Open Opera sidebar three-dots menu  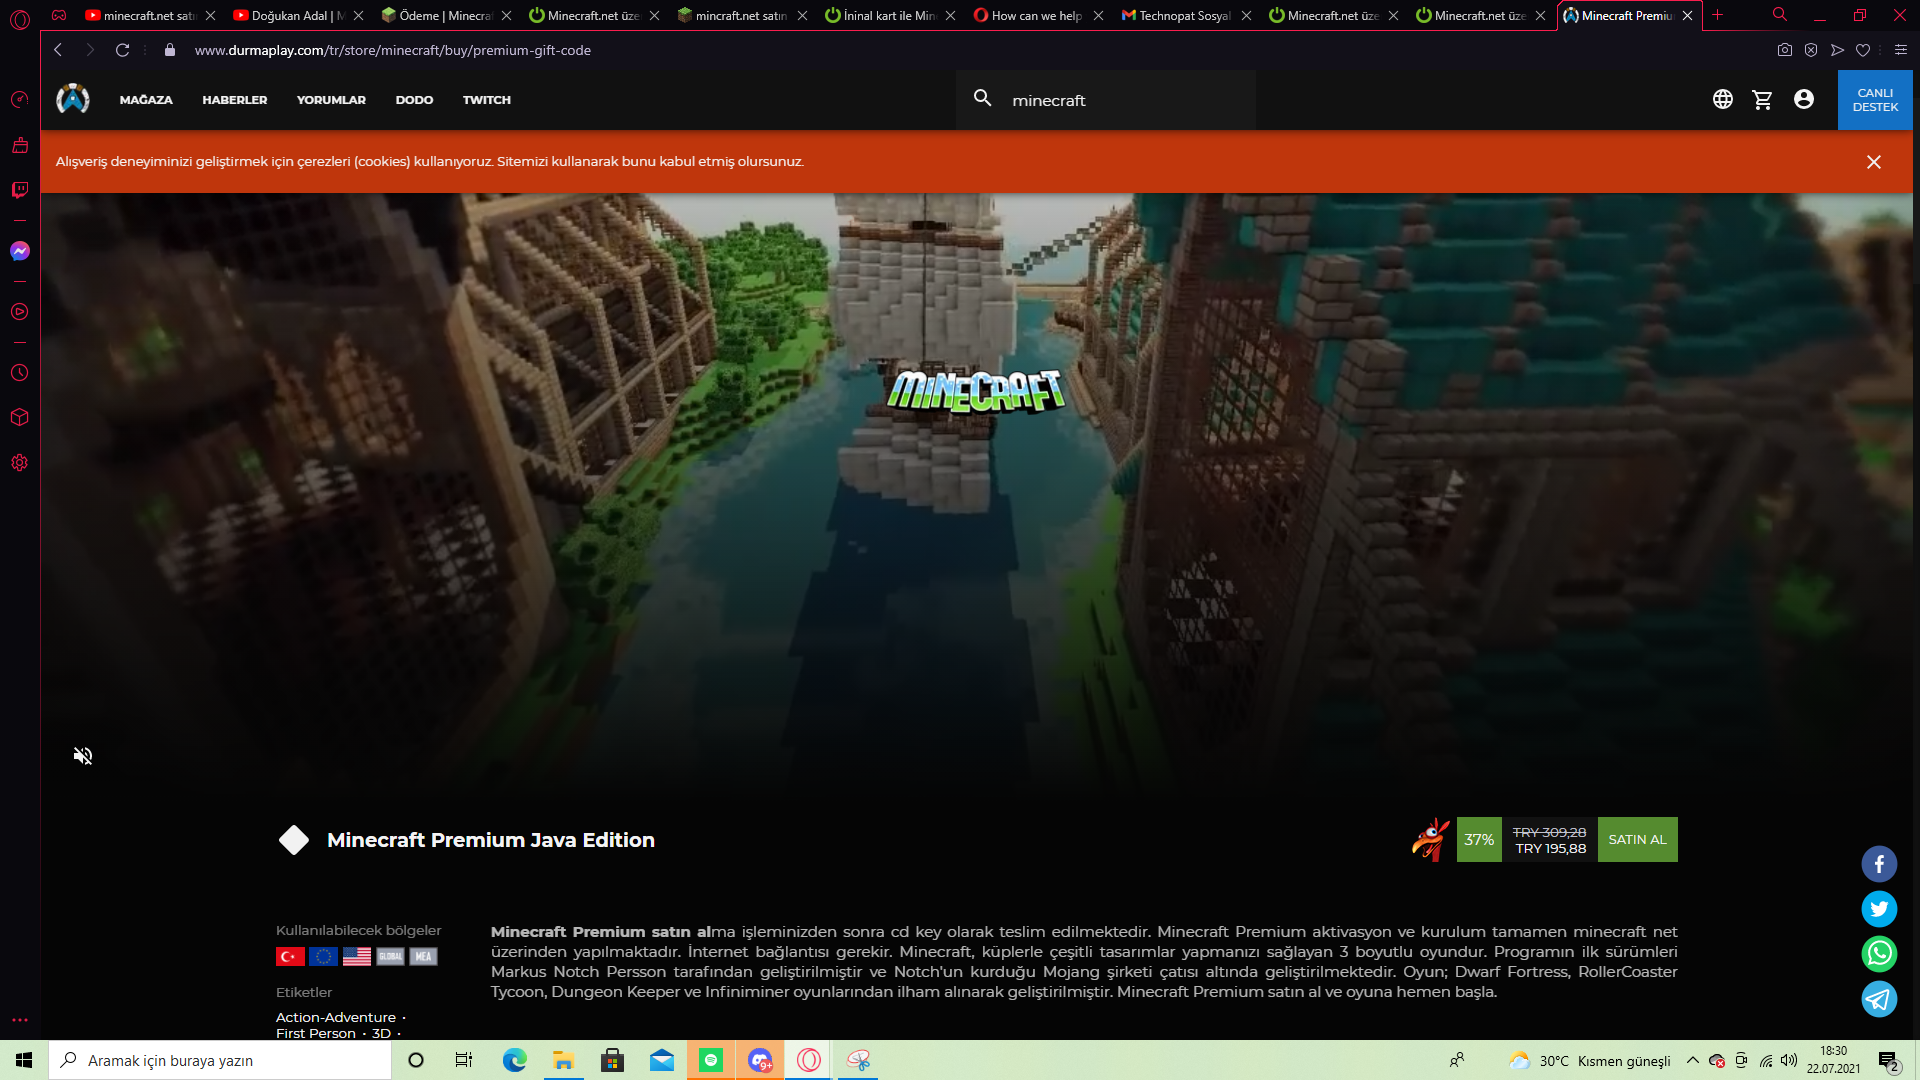(x=20, y=1020)
